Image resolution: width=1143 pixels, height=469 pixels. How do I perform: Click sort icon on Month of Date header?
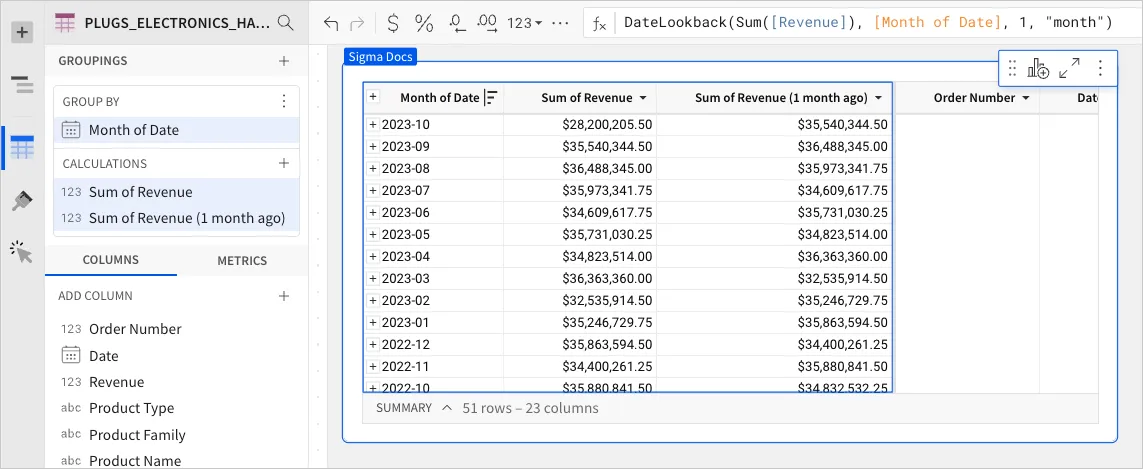[x=491, y=98]
